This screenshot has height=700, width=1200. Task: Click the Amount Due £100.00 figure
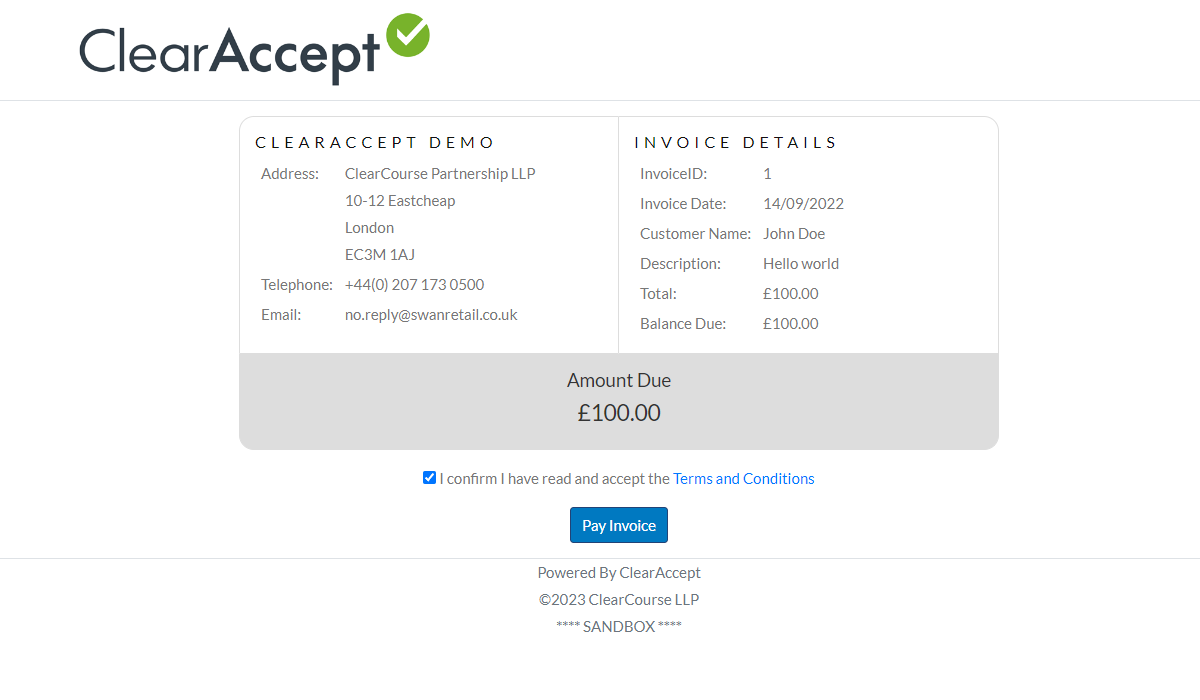(x=619, y=413)
